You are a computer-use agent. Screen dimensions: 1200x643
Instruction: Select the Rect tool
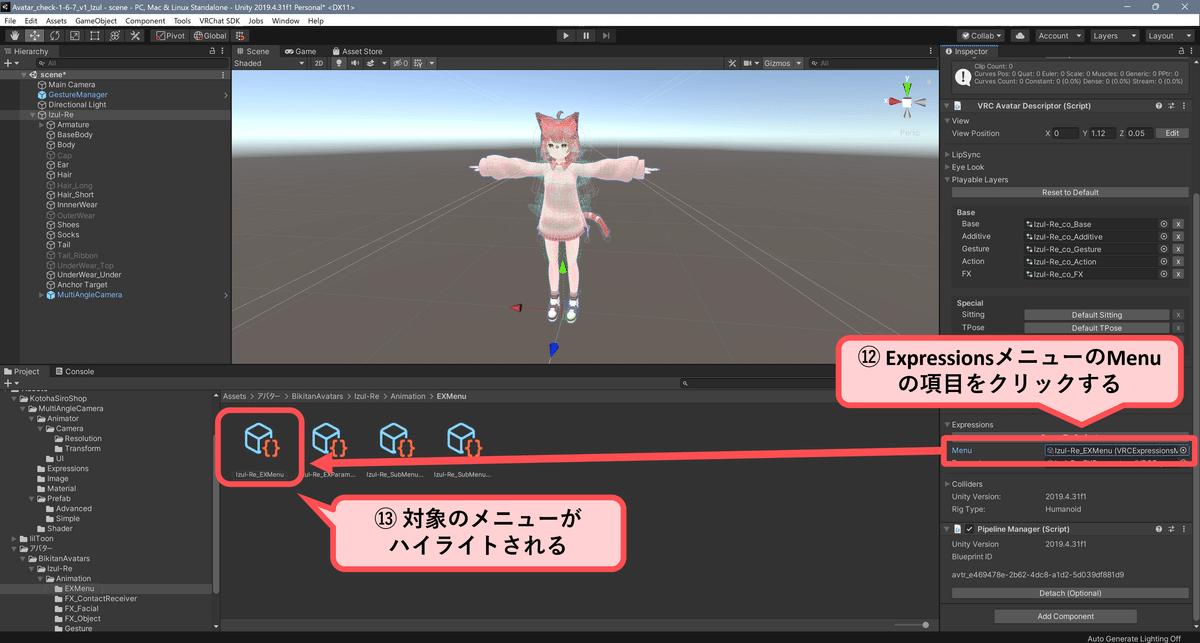(x=94, y=35)
